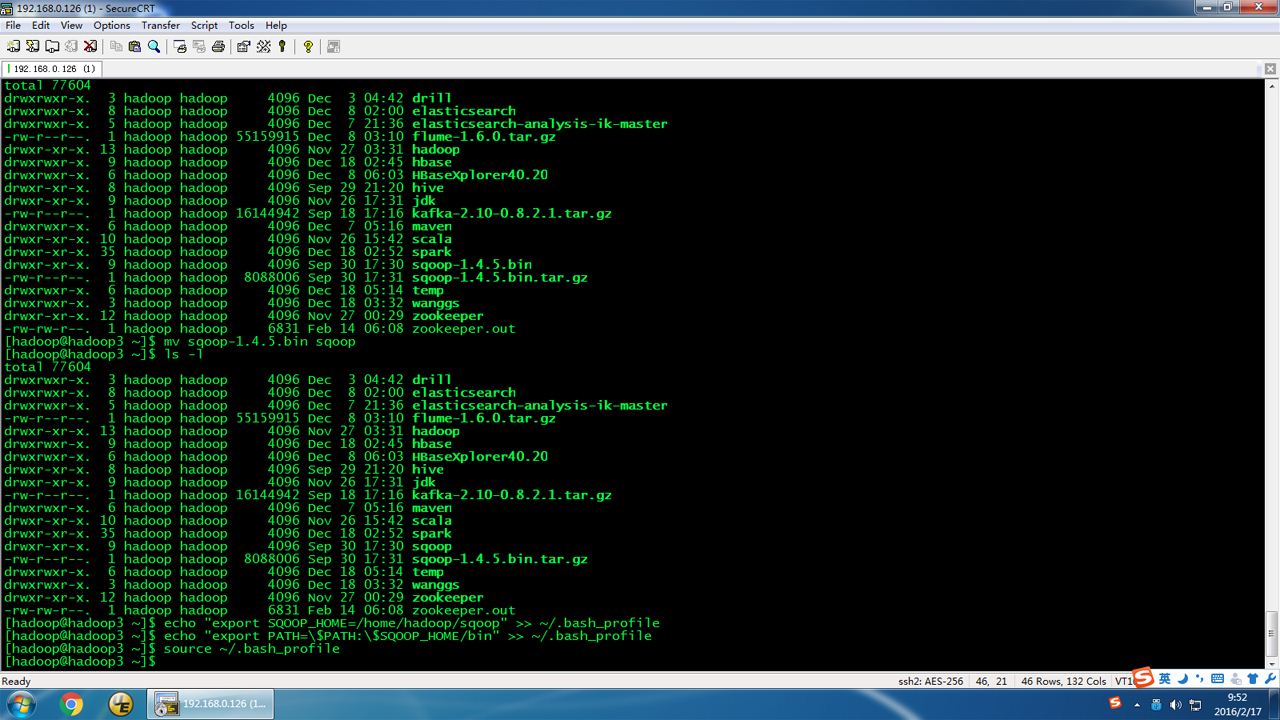1280x720 pixels.
Task: Open the Transfer menu
Action: pos(161,25)
